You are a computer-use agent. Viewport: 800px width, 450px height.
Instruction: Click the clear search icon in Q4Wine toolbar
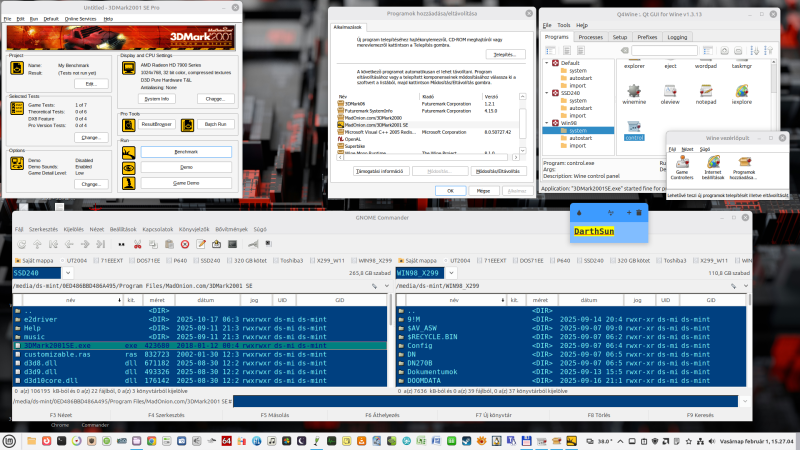(x=624, y=51)
